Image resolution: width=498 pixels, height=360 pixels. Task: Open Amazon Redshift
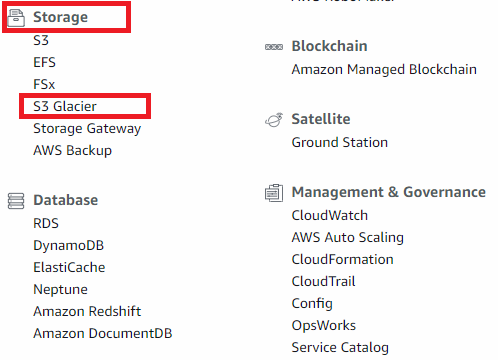[x=87, y=311]
